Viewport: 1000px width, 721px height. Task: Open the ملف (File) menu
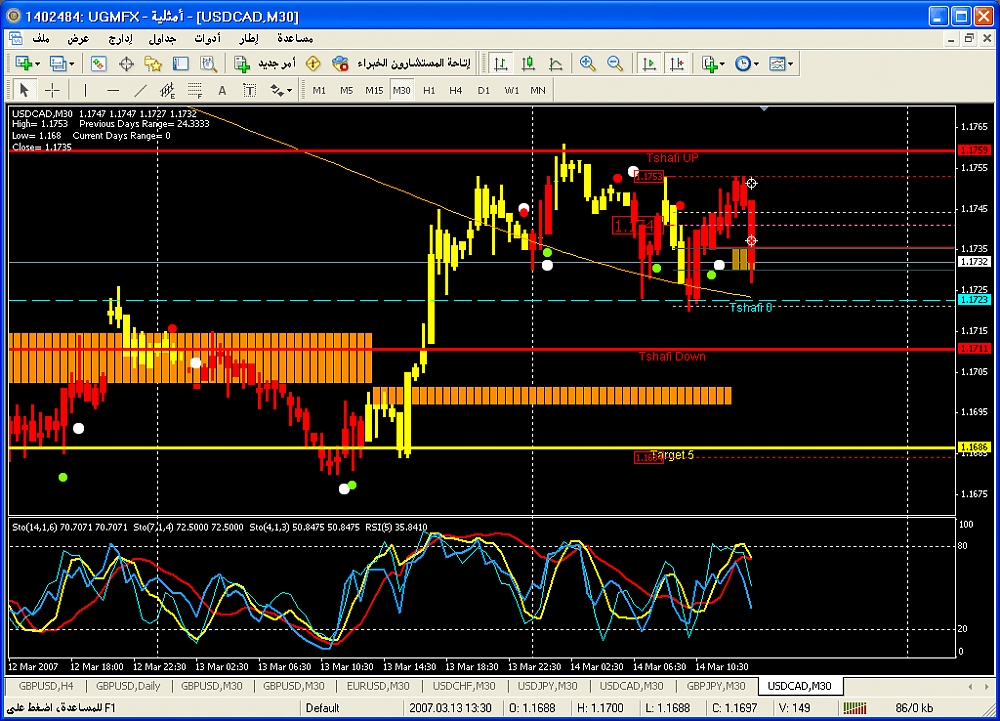coord(41,38)
